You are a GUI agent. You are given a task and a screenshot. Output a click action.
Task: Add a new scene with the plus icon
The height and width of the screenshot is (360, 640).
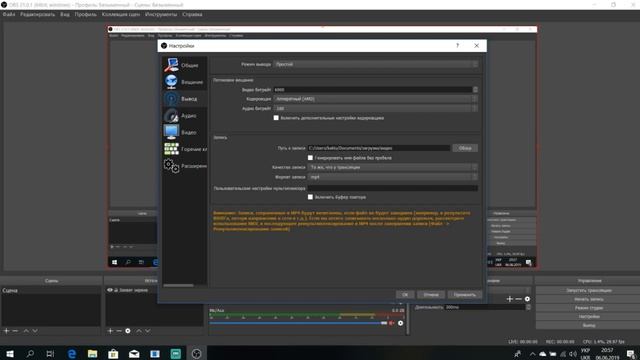(7, 331)
